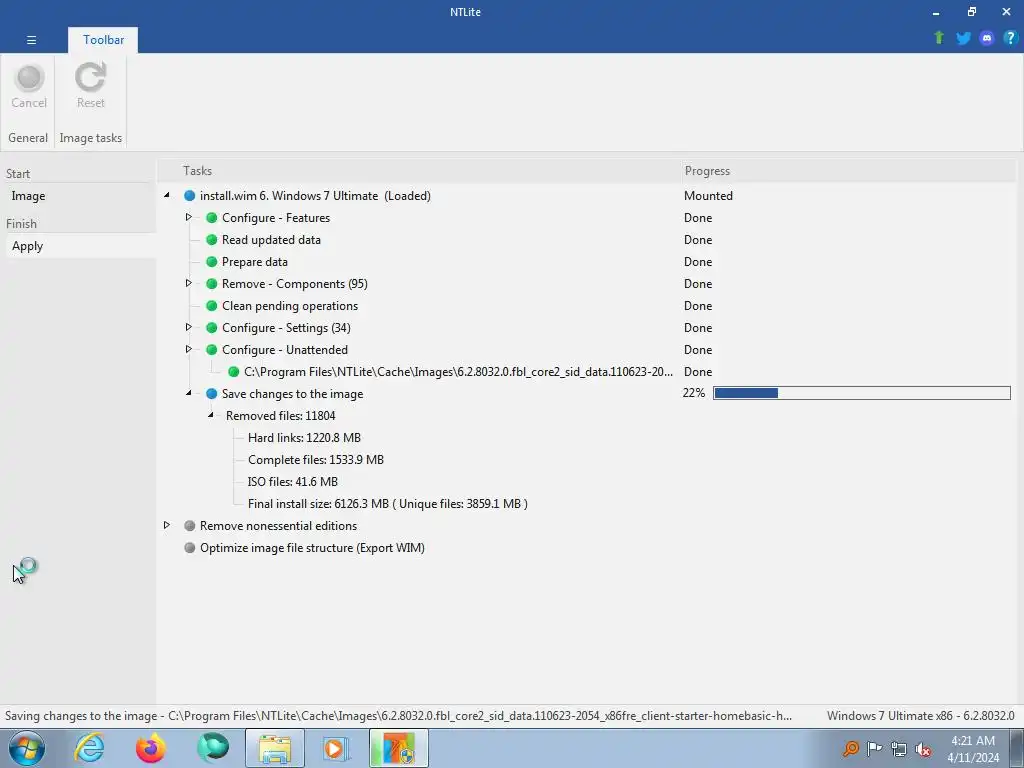Expand the Configure - Settings (34) task

[x=189, y=327]
